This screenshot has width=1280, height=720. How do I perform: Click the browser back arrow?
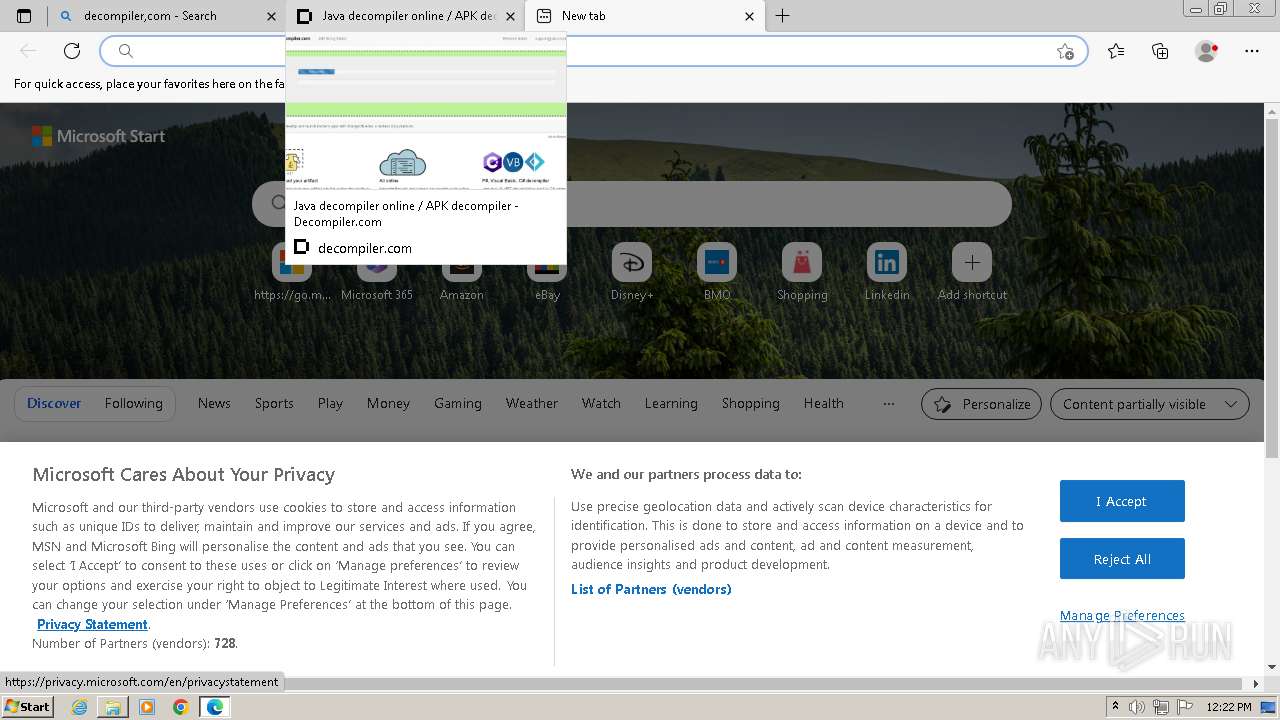pos(28,51)
